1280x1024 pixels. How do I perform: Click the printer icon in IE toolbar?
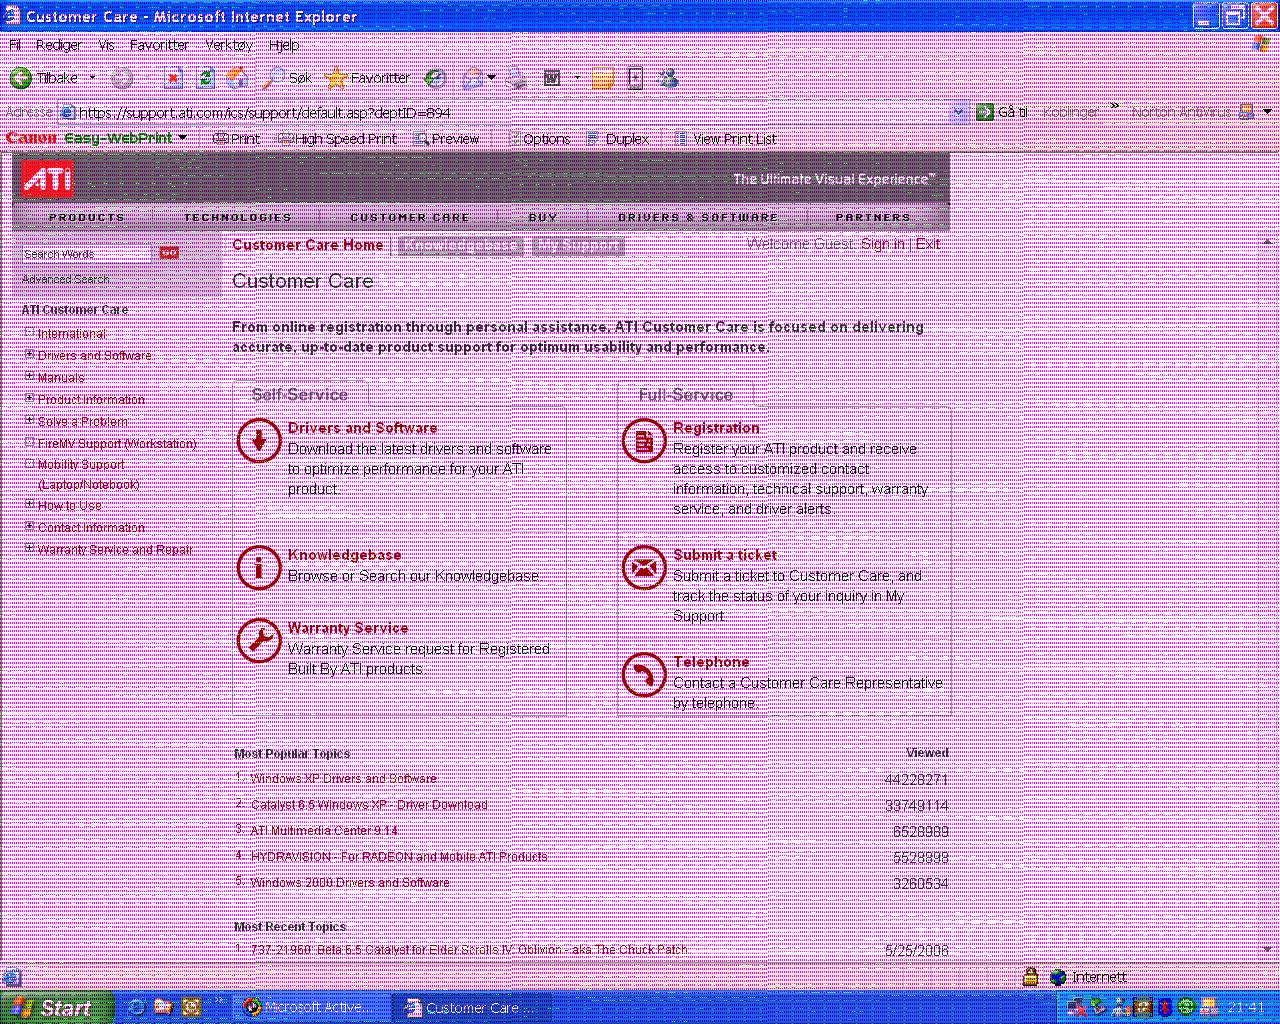(516, 78)
